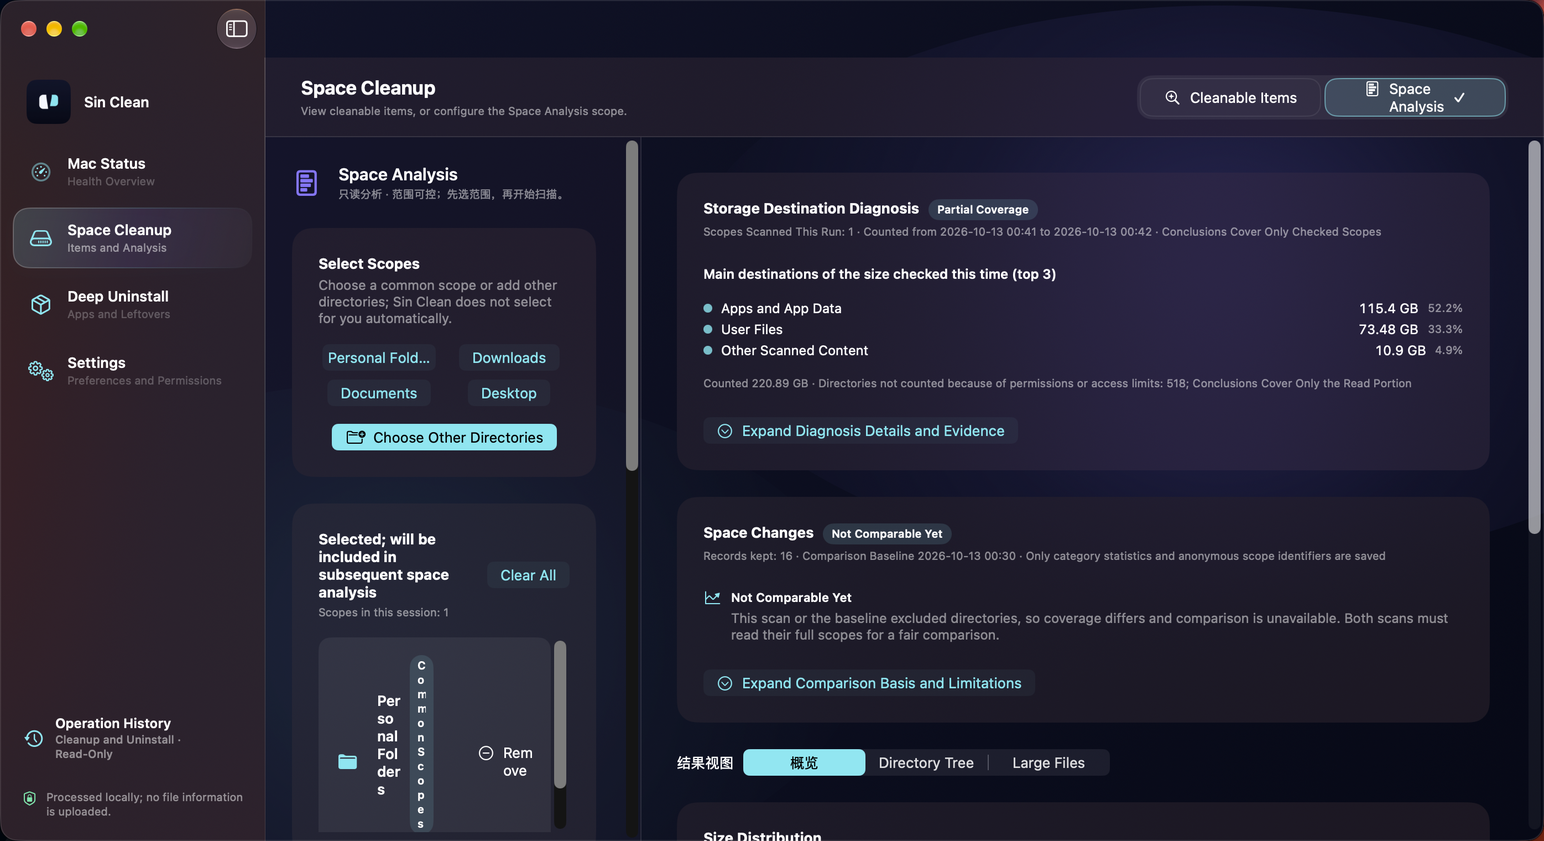Click the selected scopes list scrollbar
The width and height of the screenshot is (1544, 841).
560,716
